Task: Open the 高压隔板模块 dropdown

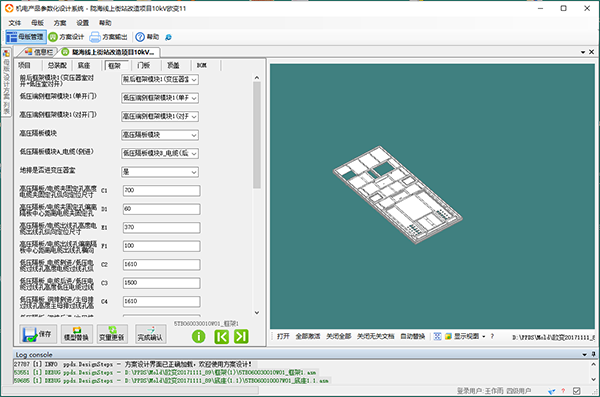Action: 160,135
